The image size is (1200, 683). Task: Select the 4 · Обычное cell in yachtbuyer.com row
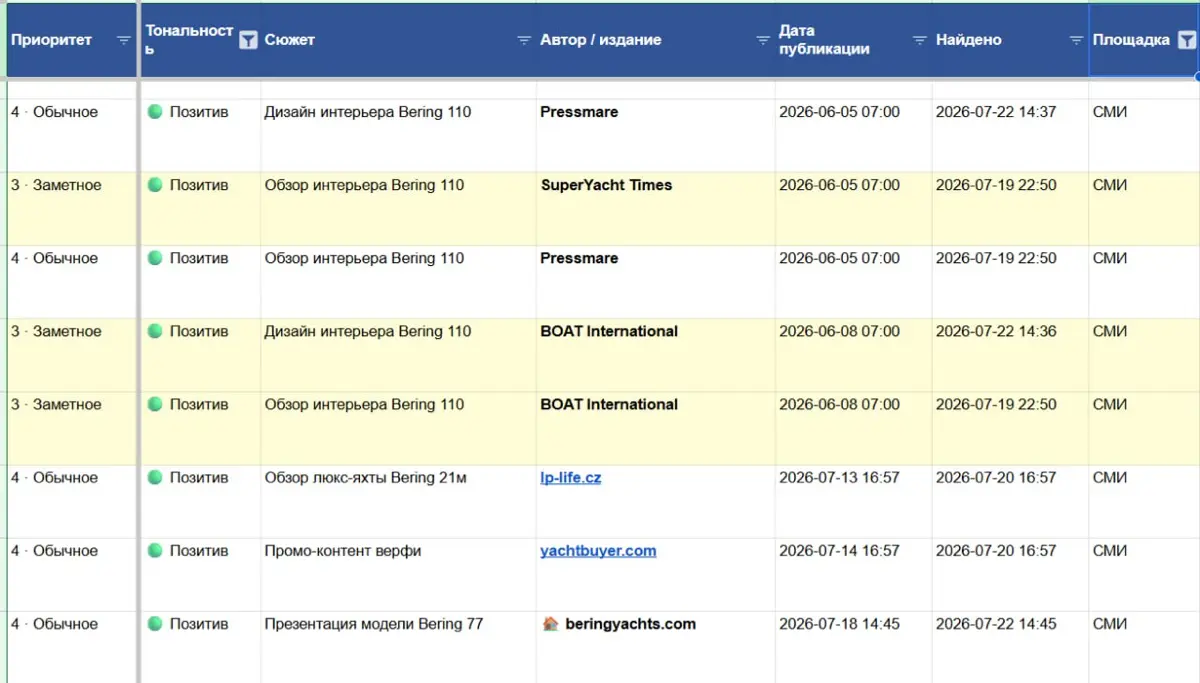(71, 574)
